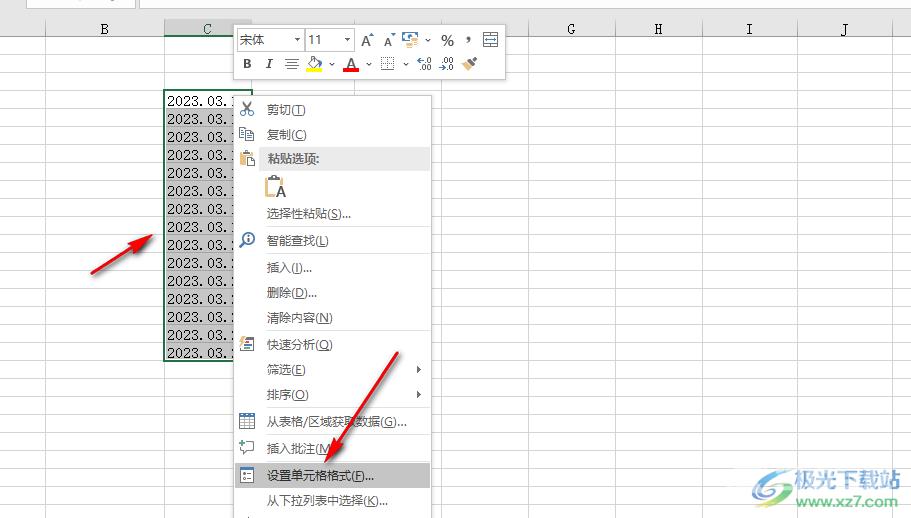The image size is (911, 518).
Task: Click the copy pages icon
Action: click(x=247, y=134)
